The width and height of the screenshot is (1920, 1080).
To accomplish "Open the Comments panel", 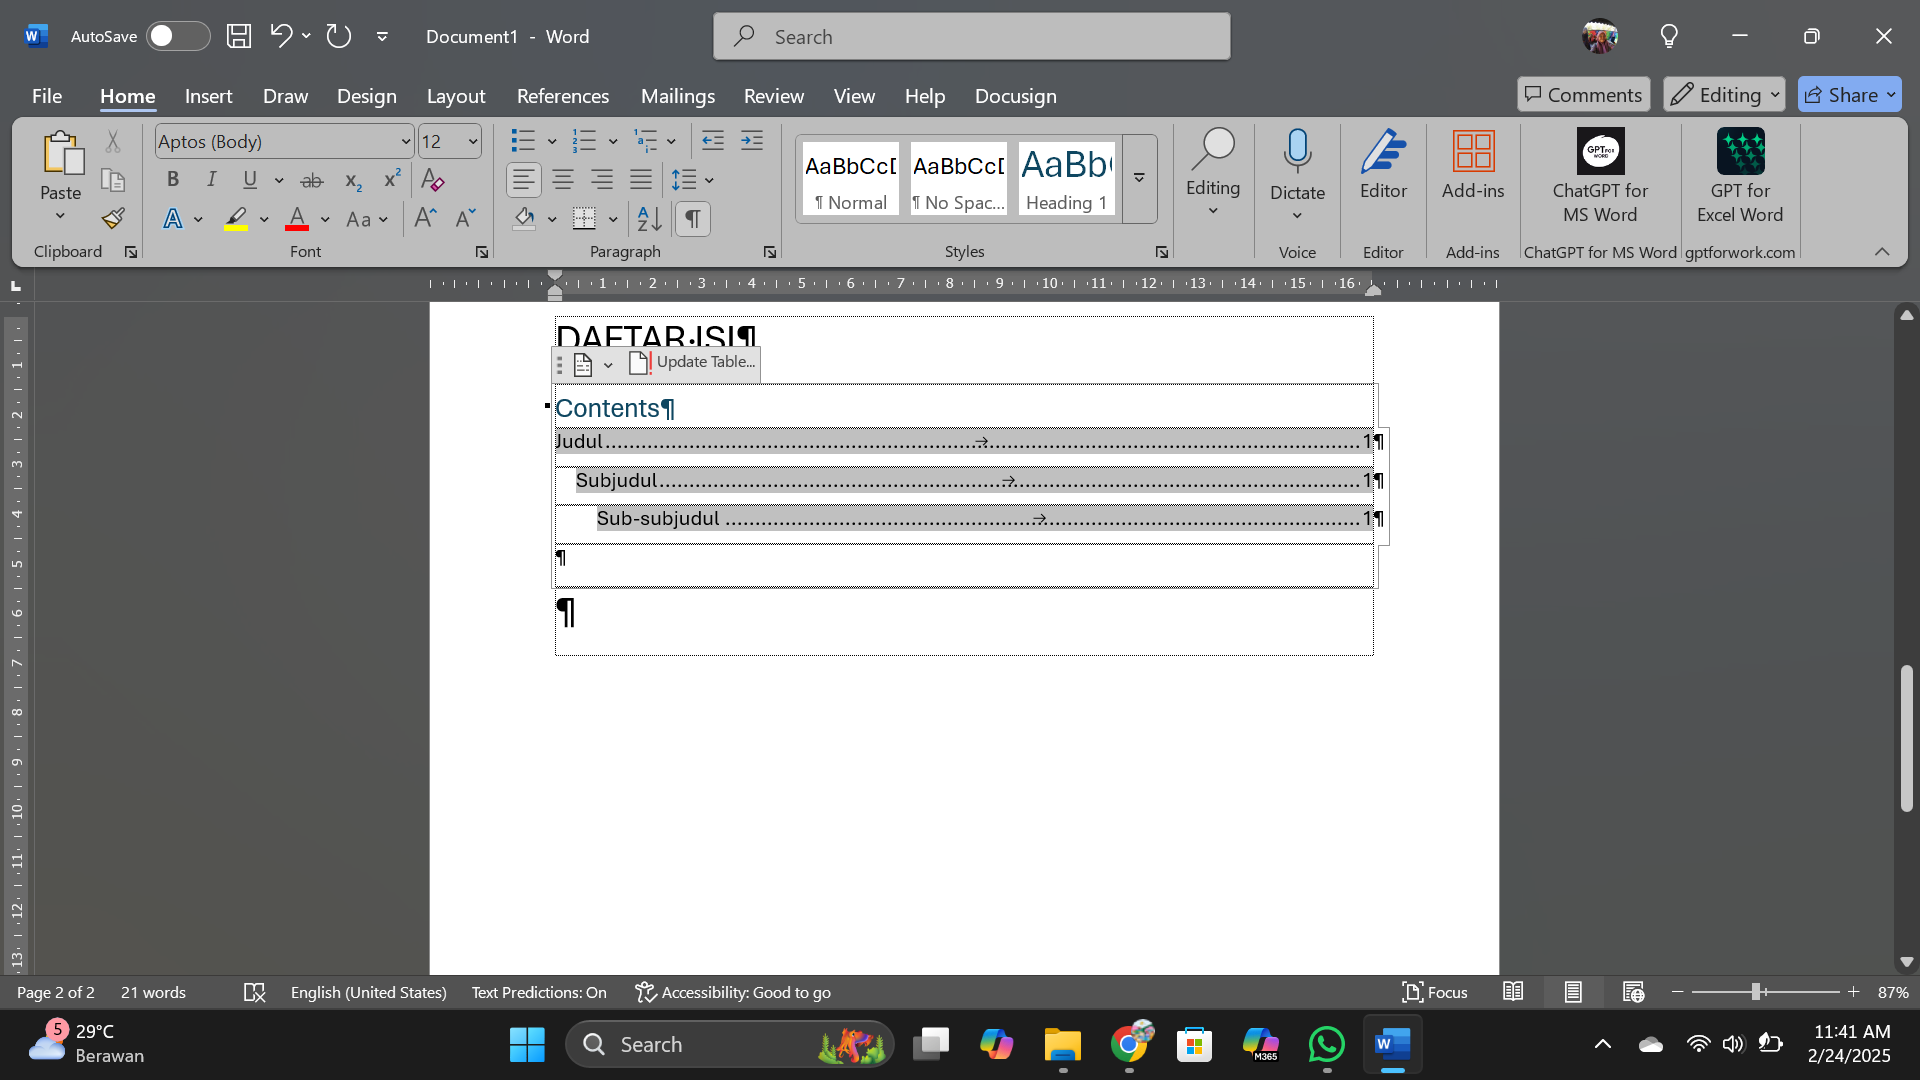I will [1582, 94].
